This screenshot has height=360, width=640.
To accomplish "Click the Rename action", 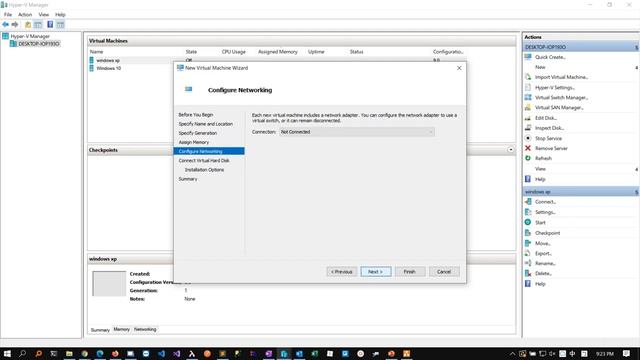I will pos(545,263).
